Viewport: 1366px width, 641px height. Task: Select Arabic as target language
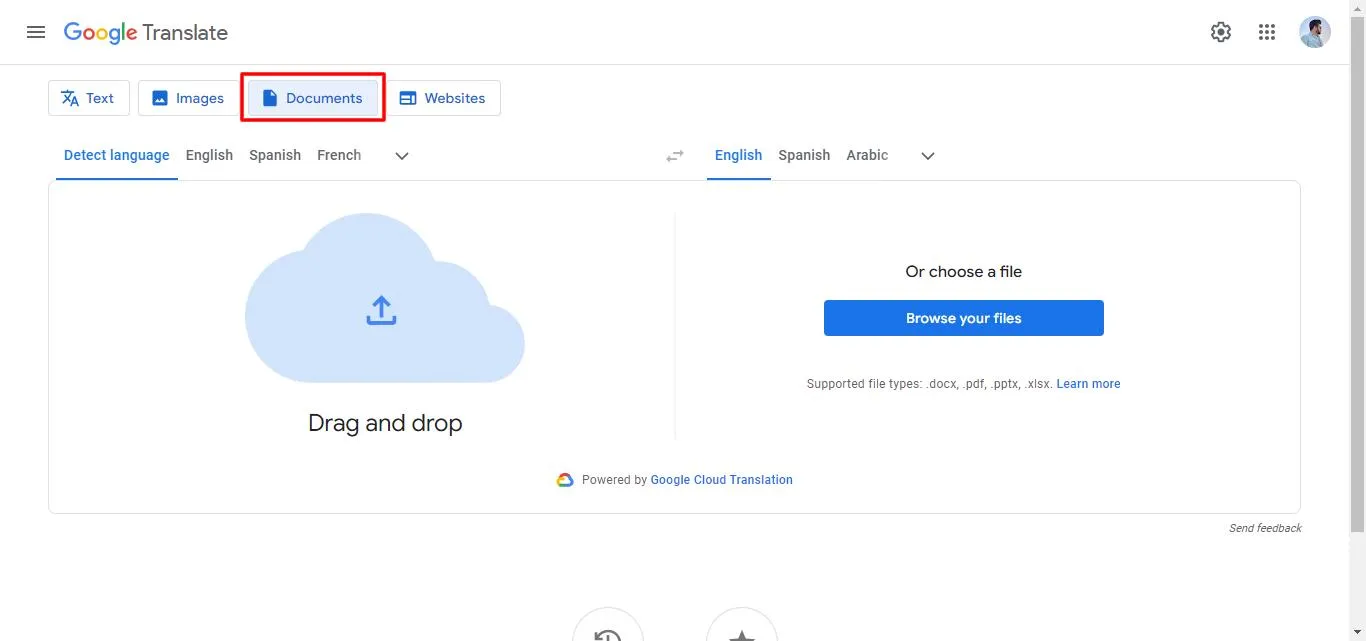[x=866, y=155]
